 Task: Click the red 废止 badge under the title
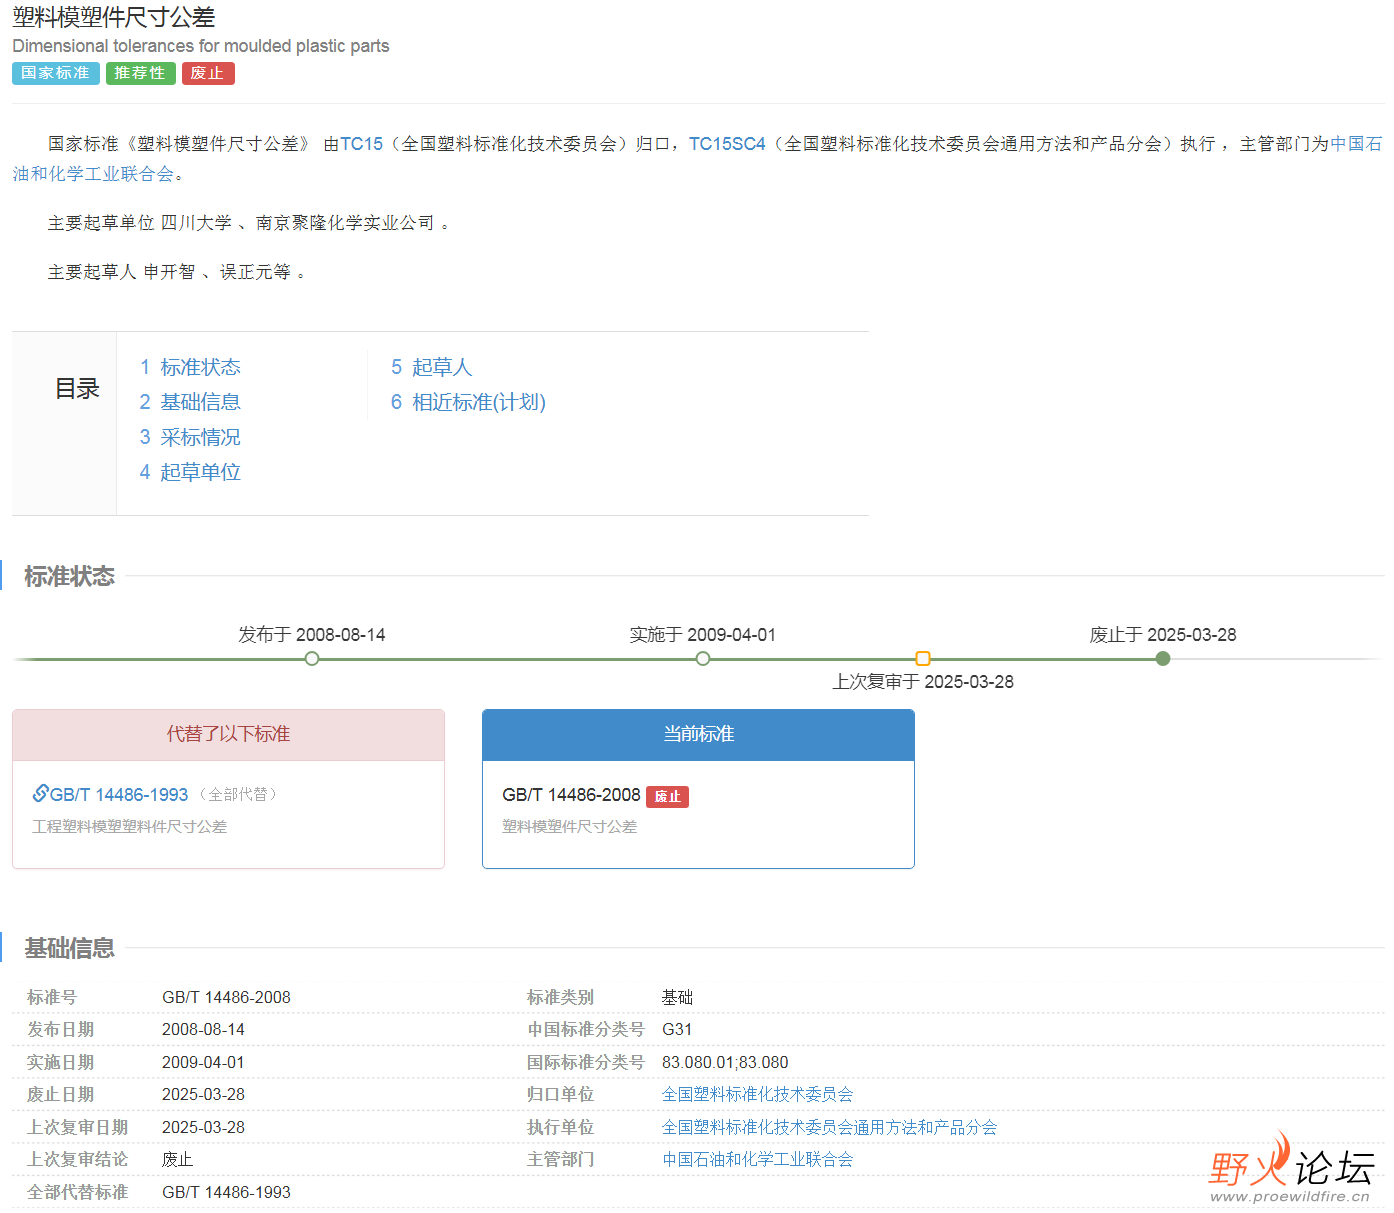coord(208,73)
